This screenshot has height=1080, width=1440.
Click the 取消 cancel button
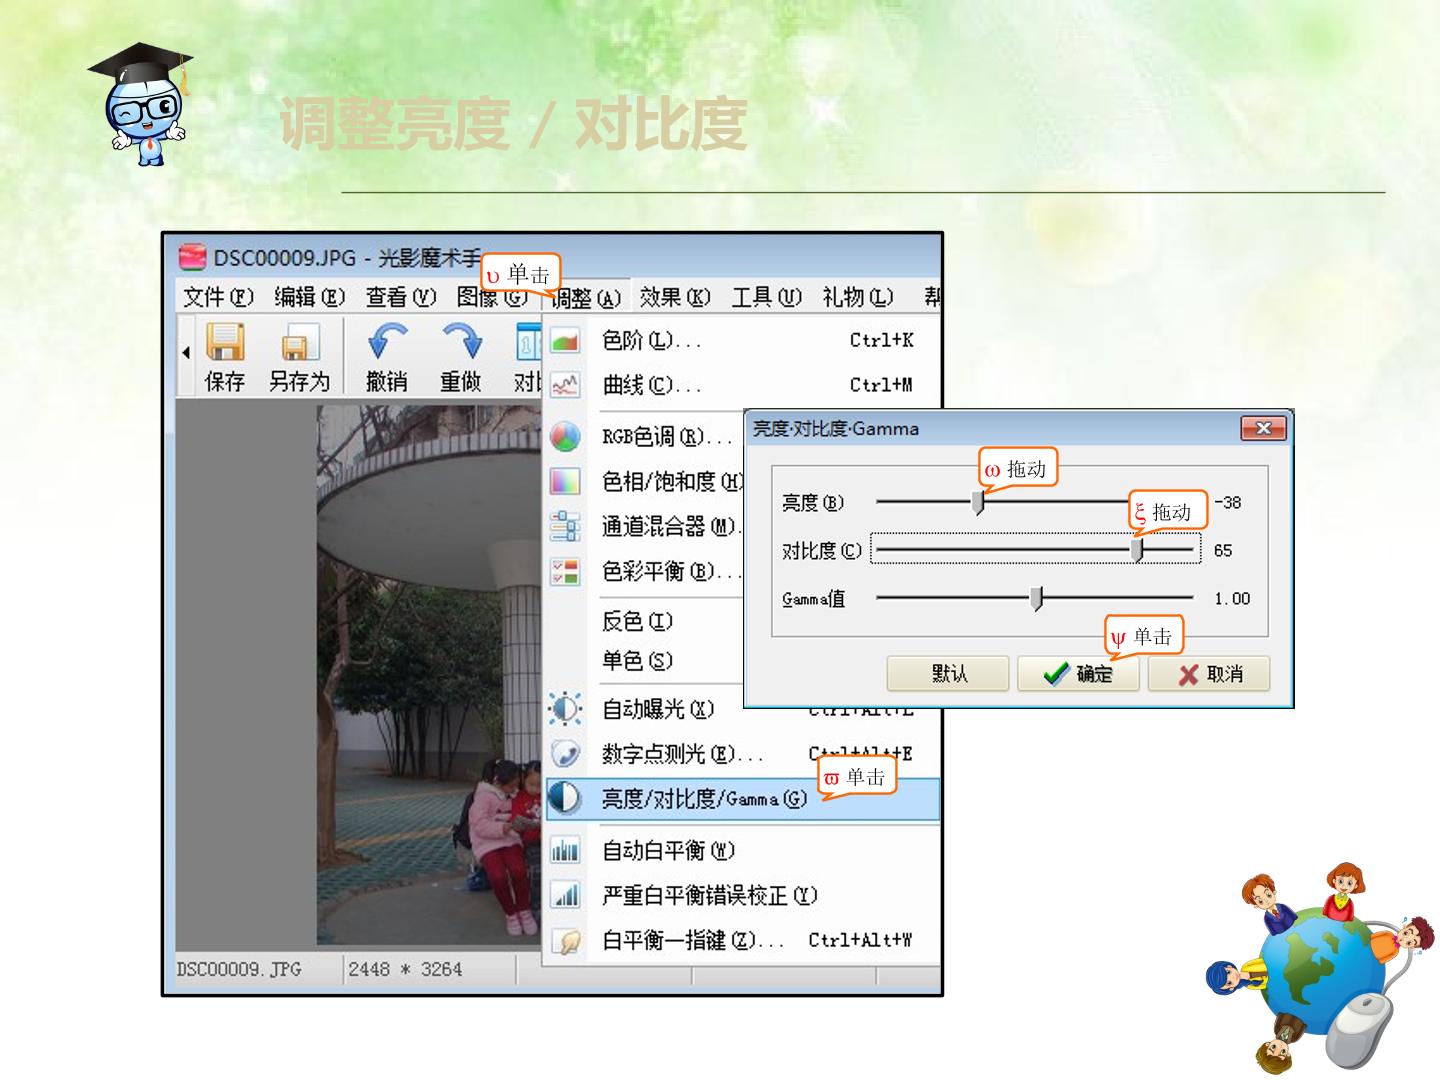click(x=1209, y=674)
